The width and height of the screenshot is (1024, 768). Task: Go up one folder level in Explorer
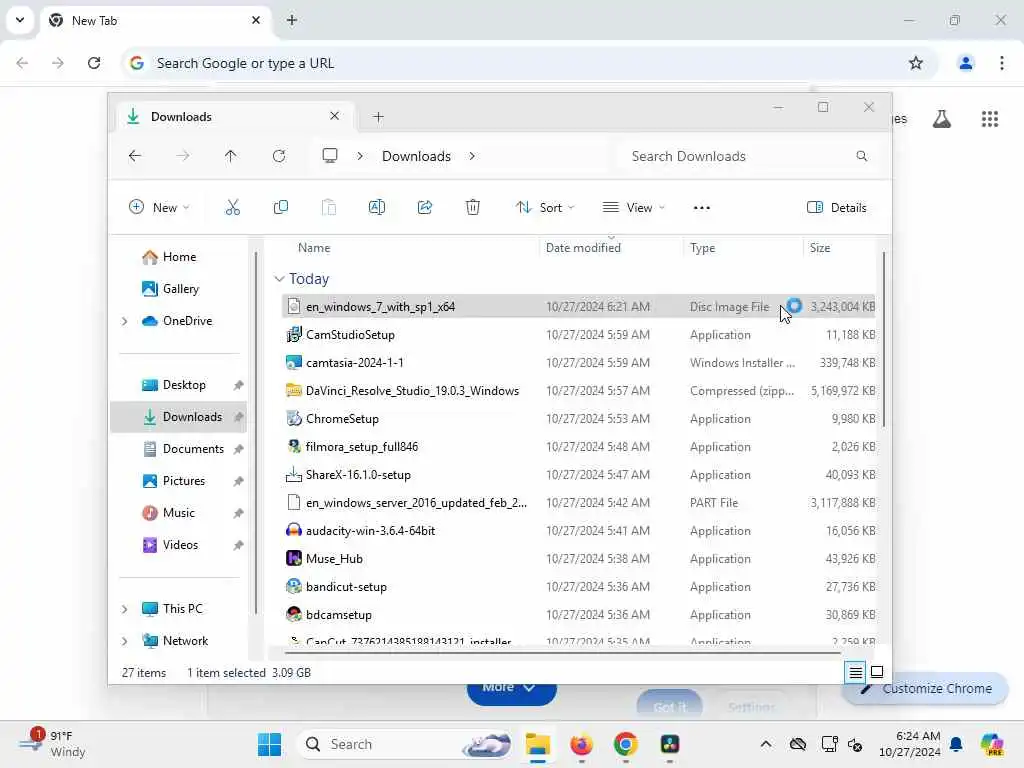[231, 156]
